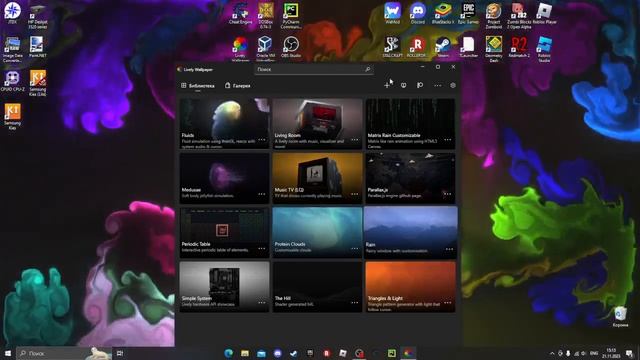
Task: Switch to the Библиотека tab
Action: [x=198, y=86]
